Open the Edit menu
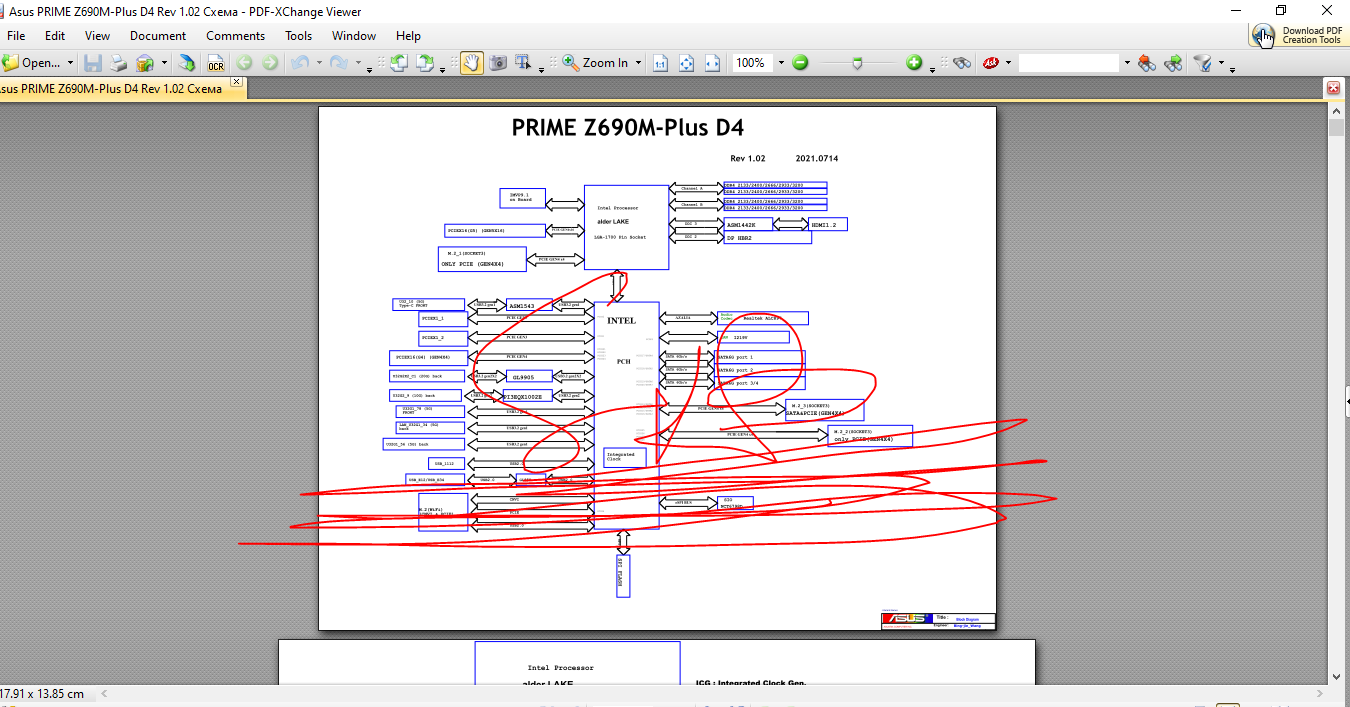The width and height of the screenshot is (1350, 707). point(55,35)
